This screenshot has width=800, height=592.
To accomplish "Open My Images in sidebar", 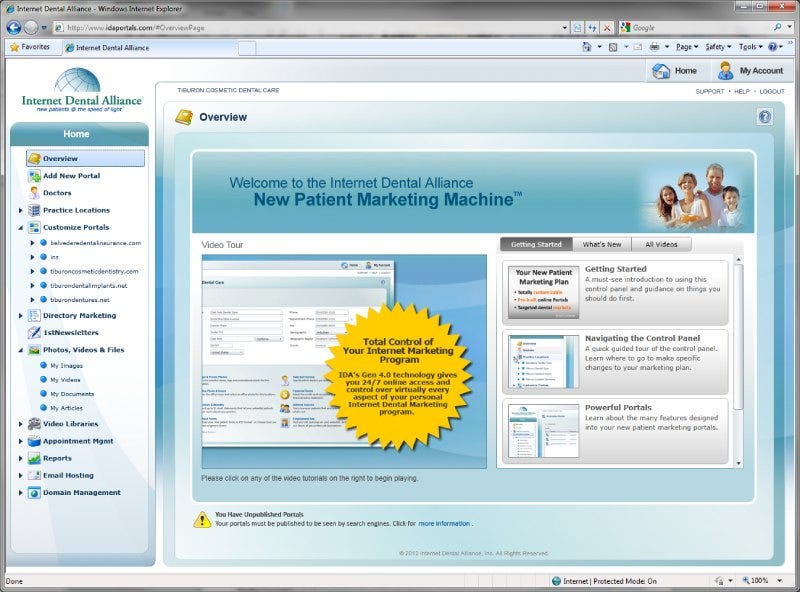I will [x=66, y=365].
